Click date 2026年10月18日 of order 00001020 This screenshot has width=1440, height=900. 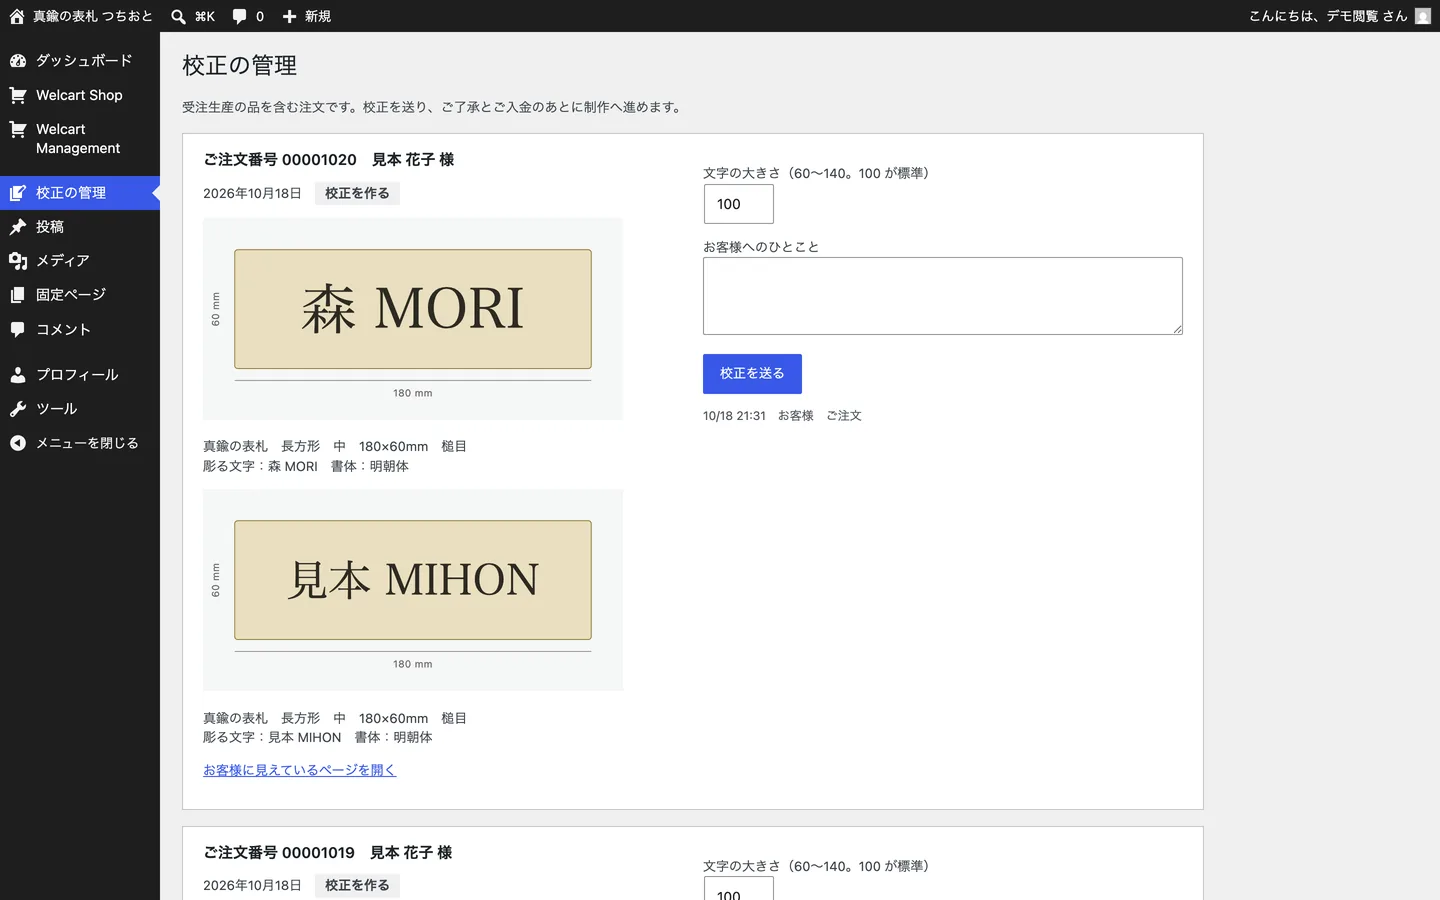pyautogui.click(x=252, y=193)
